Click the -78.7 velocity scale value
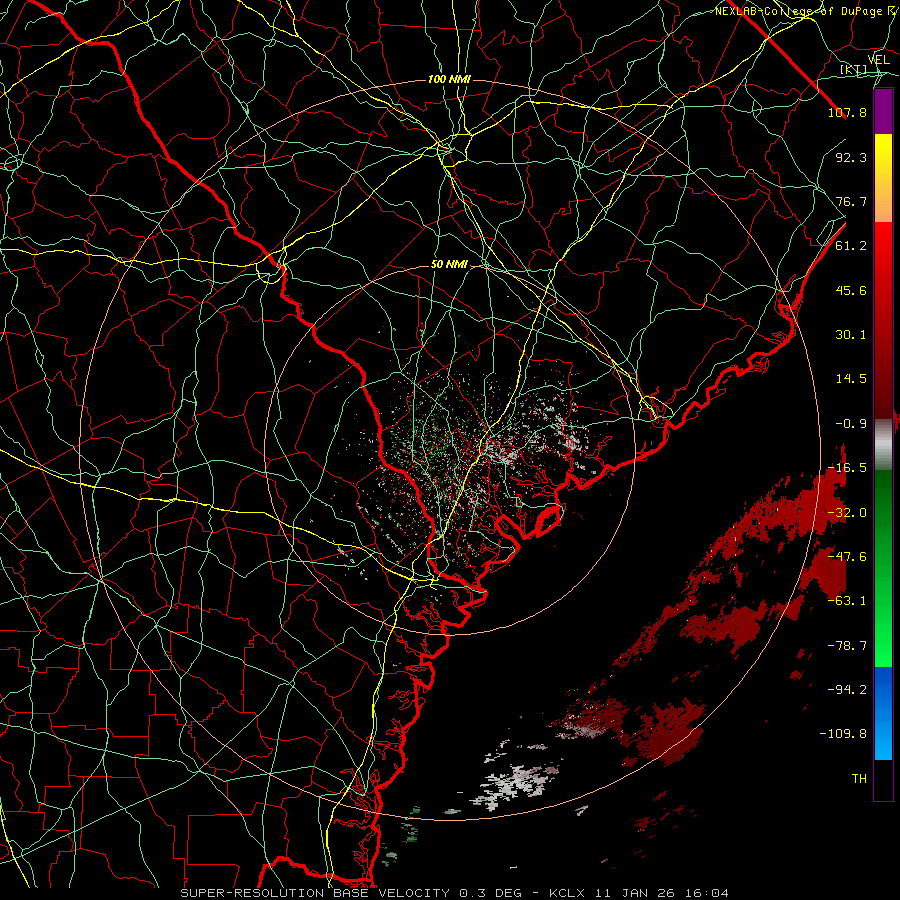The width and height of the screenshot is (900, 900). tap(847, 646)
